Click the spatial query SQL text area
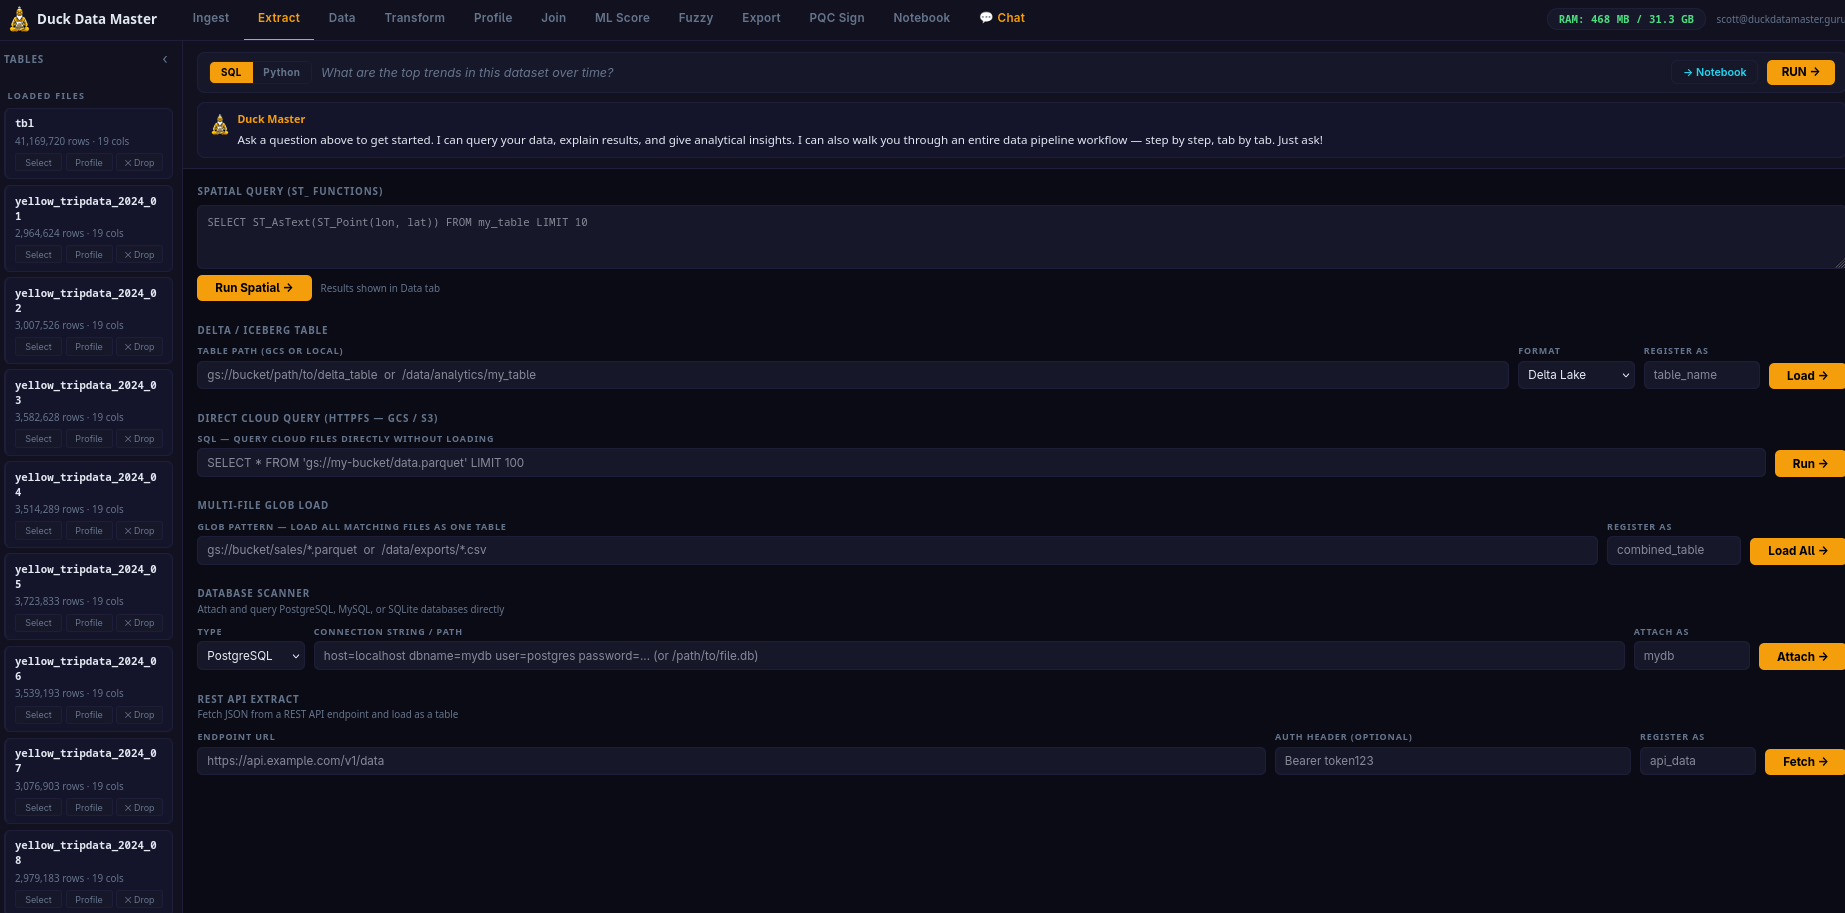Image resolution: width=1845 pixels, height=913 pixels. coord(1020,237)
